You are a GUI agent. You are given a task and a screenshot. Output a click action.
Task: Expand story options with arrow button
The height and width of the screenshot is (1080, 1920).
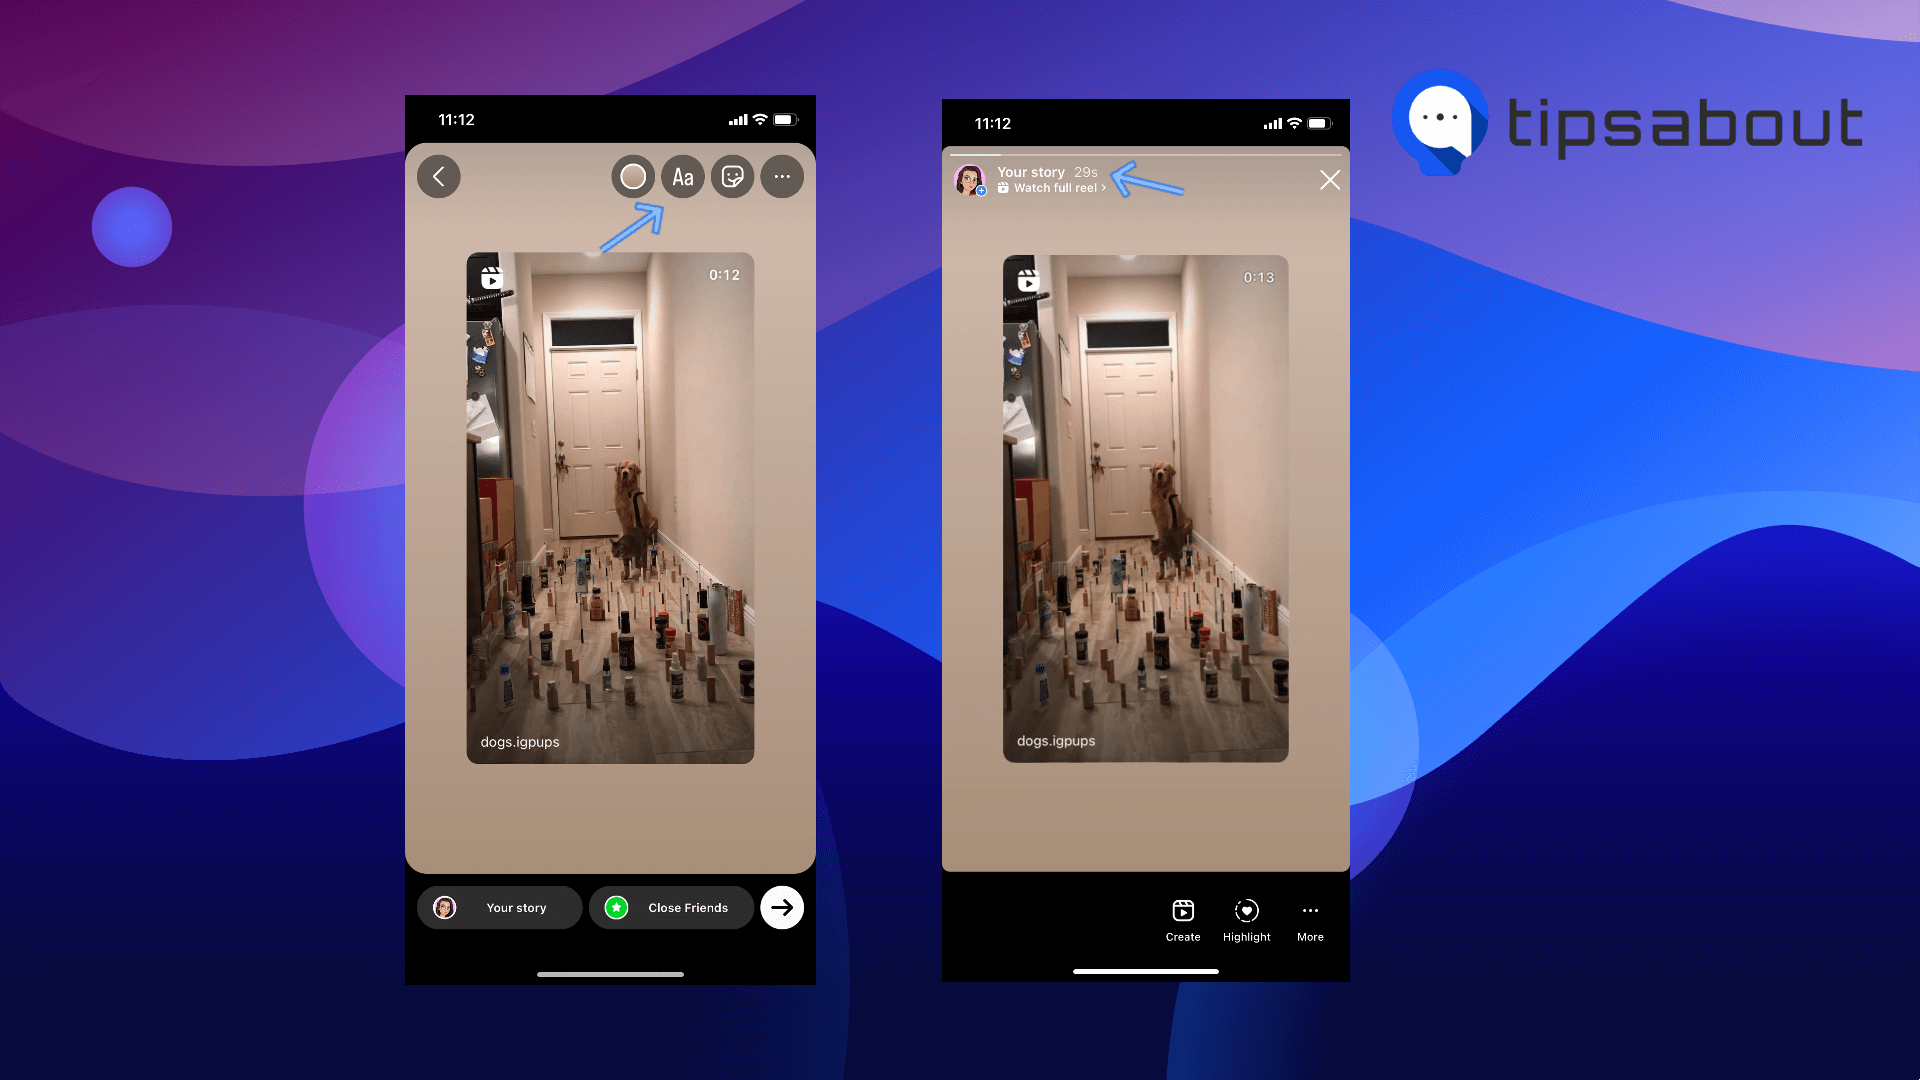click(x=782, y=907)
